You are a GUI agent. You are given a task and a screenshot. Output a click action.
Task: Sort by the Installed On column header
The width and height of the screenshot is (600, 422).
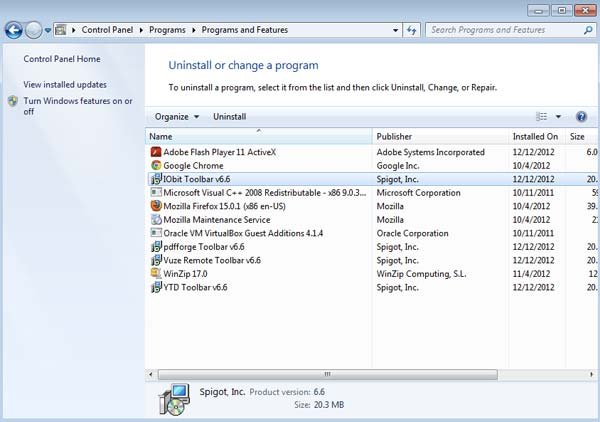point(535,136)
